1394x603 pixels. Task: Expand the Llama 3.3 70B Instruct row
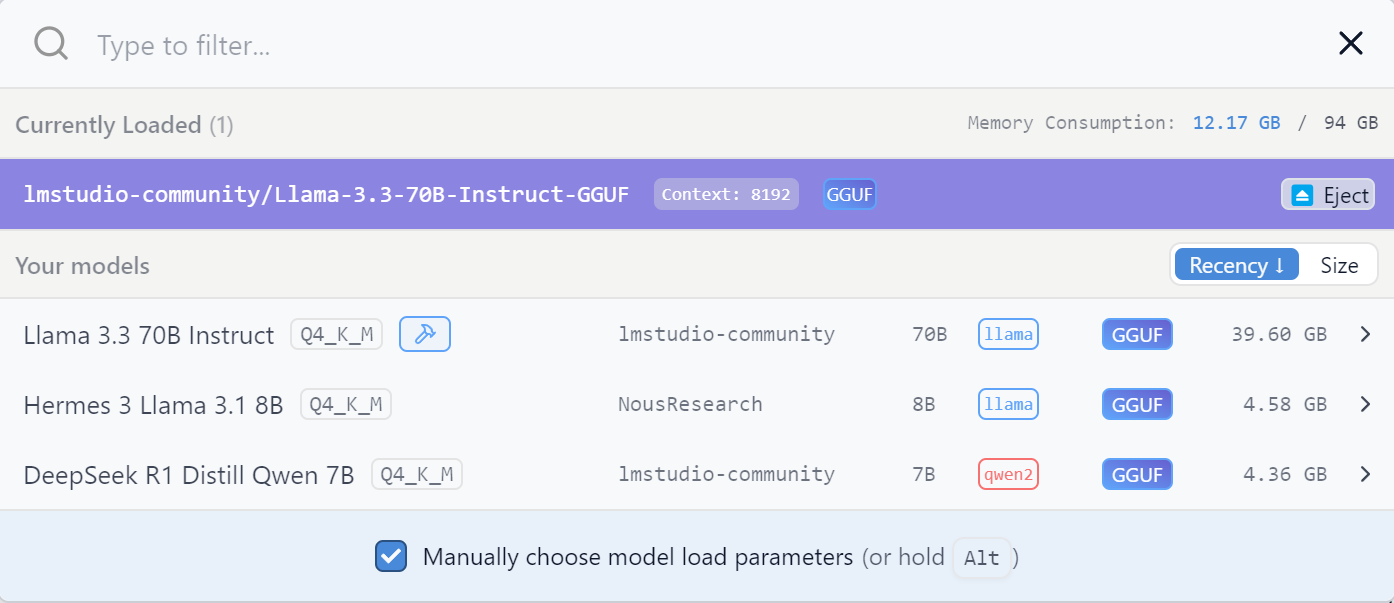[1366, 334]
